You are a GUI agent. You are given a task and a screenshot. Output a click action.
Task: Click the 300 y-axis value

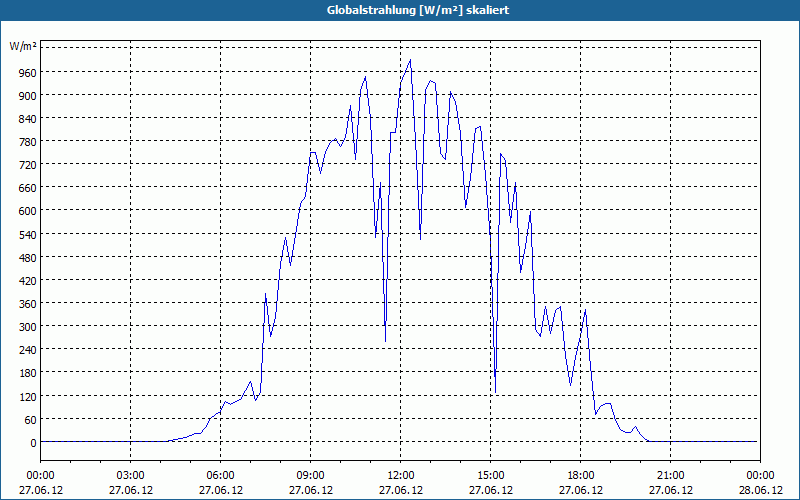[x=28, y=327]
